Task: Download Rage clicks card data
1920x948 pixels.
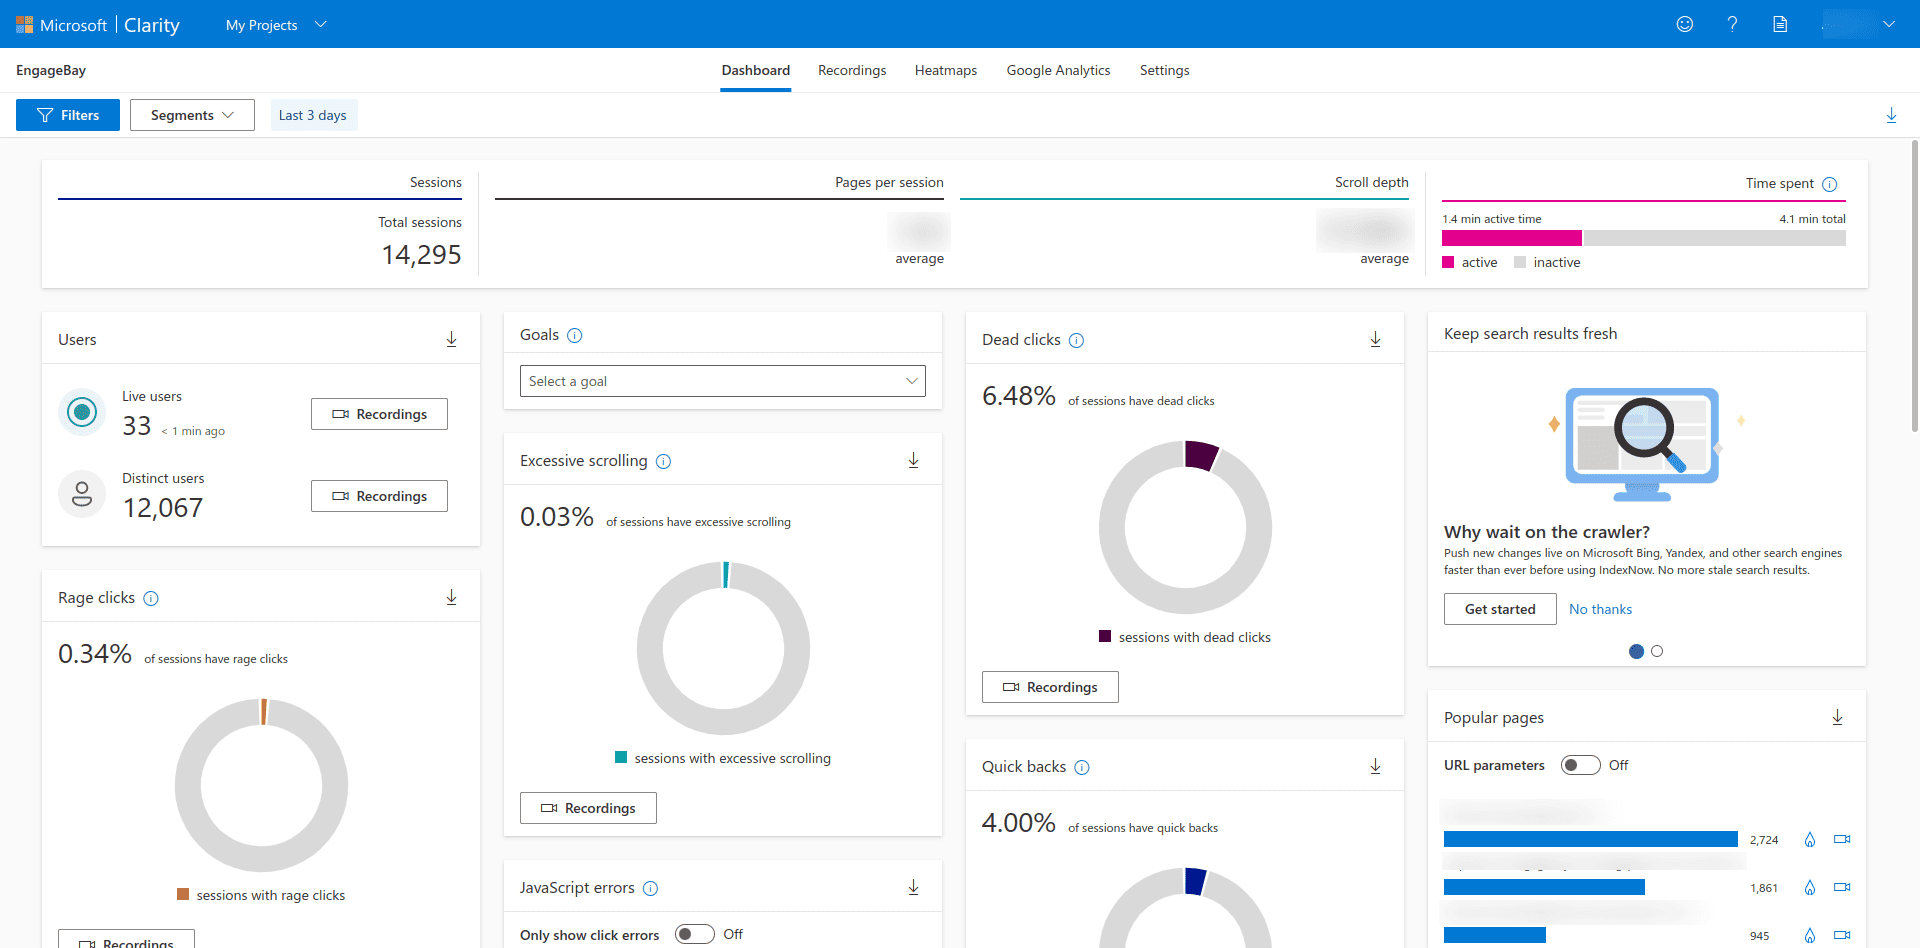Action: pyautogui.click(x=451, y=597)
